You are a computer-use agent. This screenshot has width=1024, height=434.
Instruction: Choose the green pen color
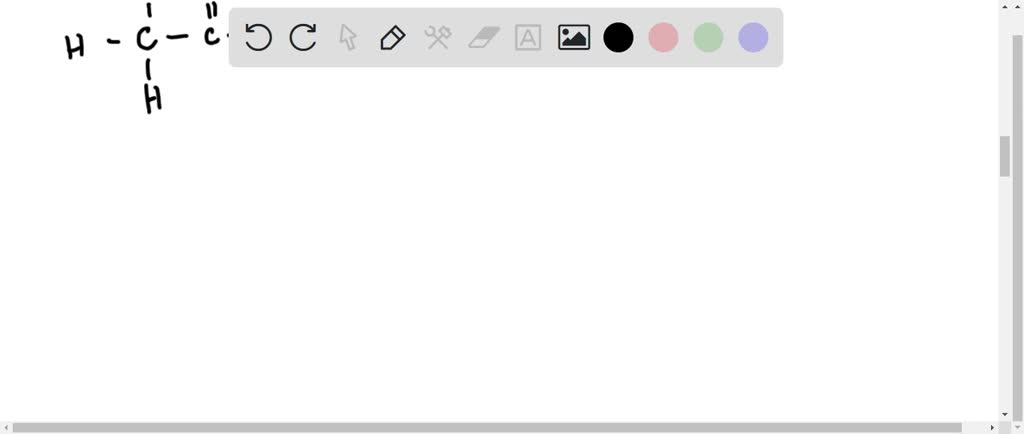[x=708, y=37]
